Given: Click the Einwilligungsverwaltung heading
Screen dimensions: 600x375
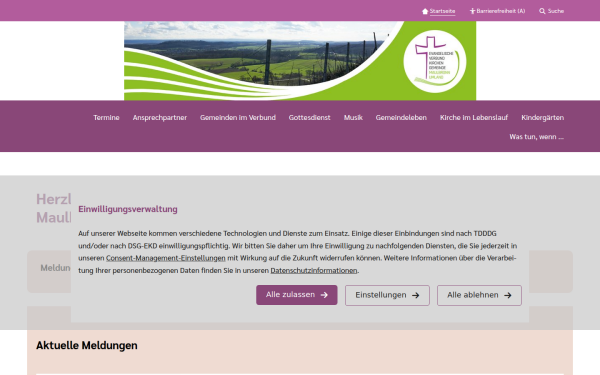Looking at the screenshot, I should [128, 209].
